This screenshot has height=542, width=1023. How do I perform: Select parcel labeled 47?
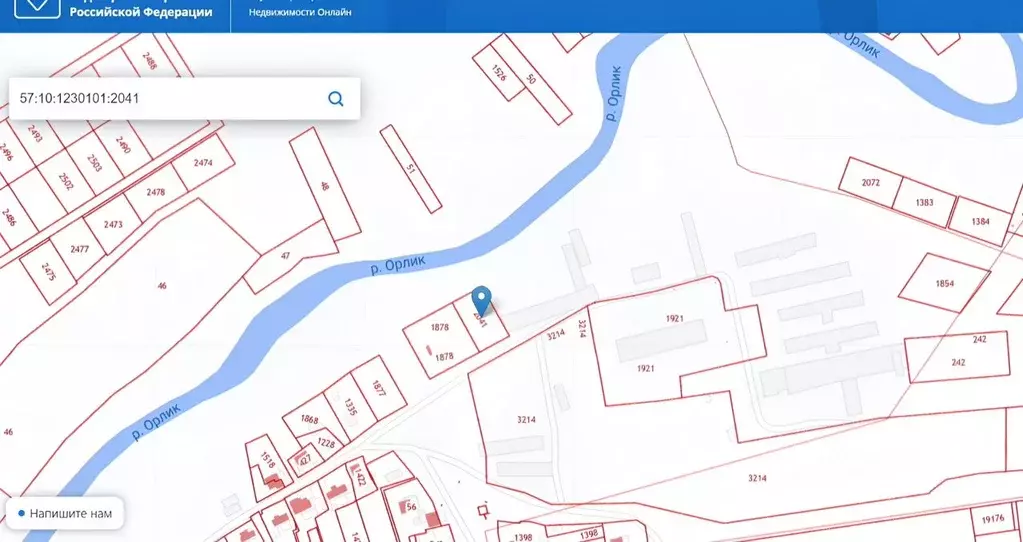click(285, 256)
